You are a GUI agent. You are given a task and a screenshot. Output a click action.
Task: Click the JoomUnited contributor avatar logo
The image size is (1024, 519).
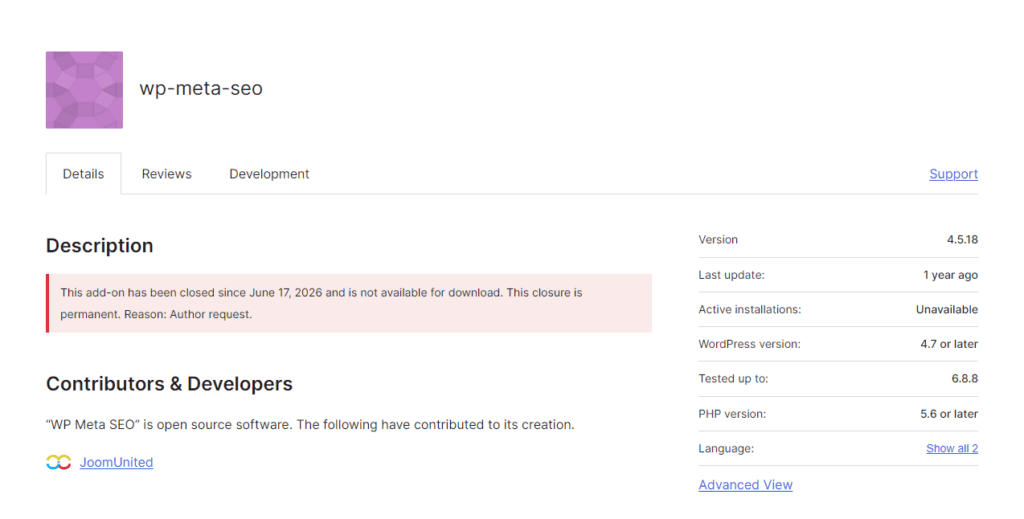[59, 462]
